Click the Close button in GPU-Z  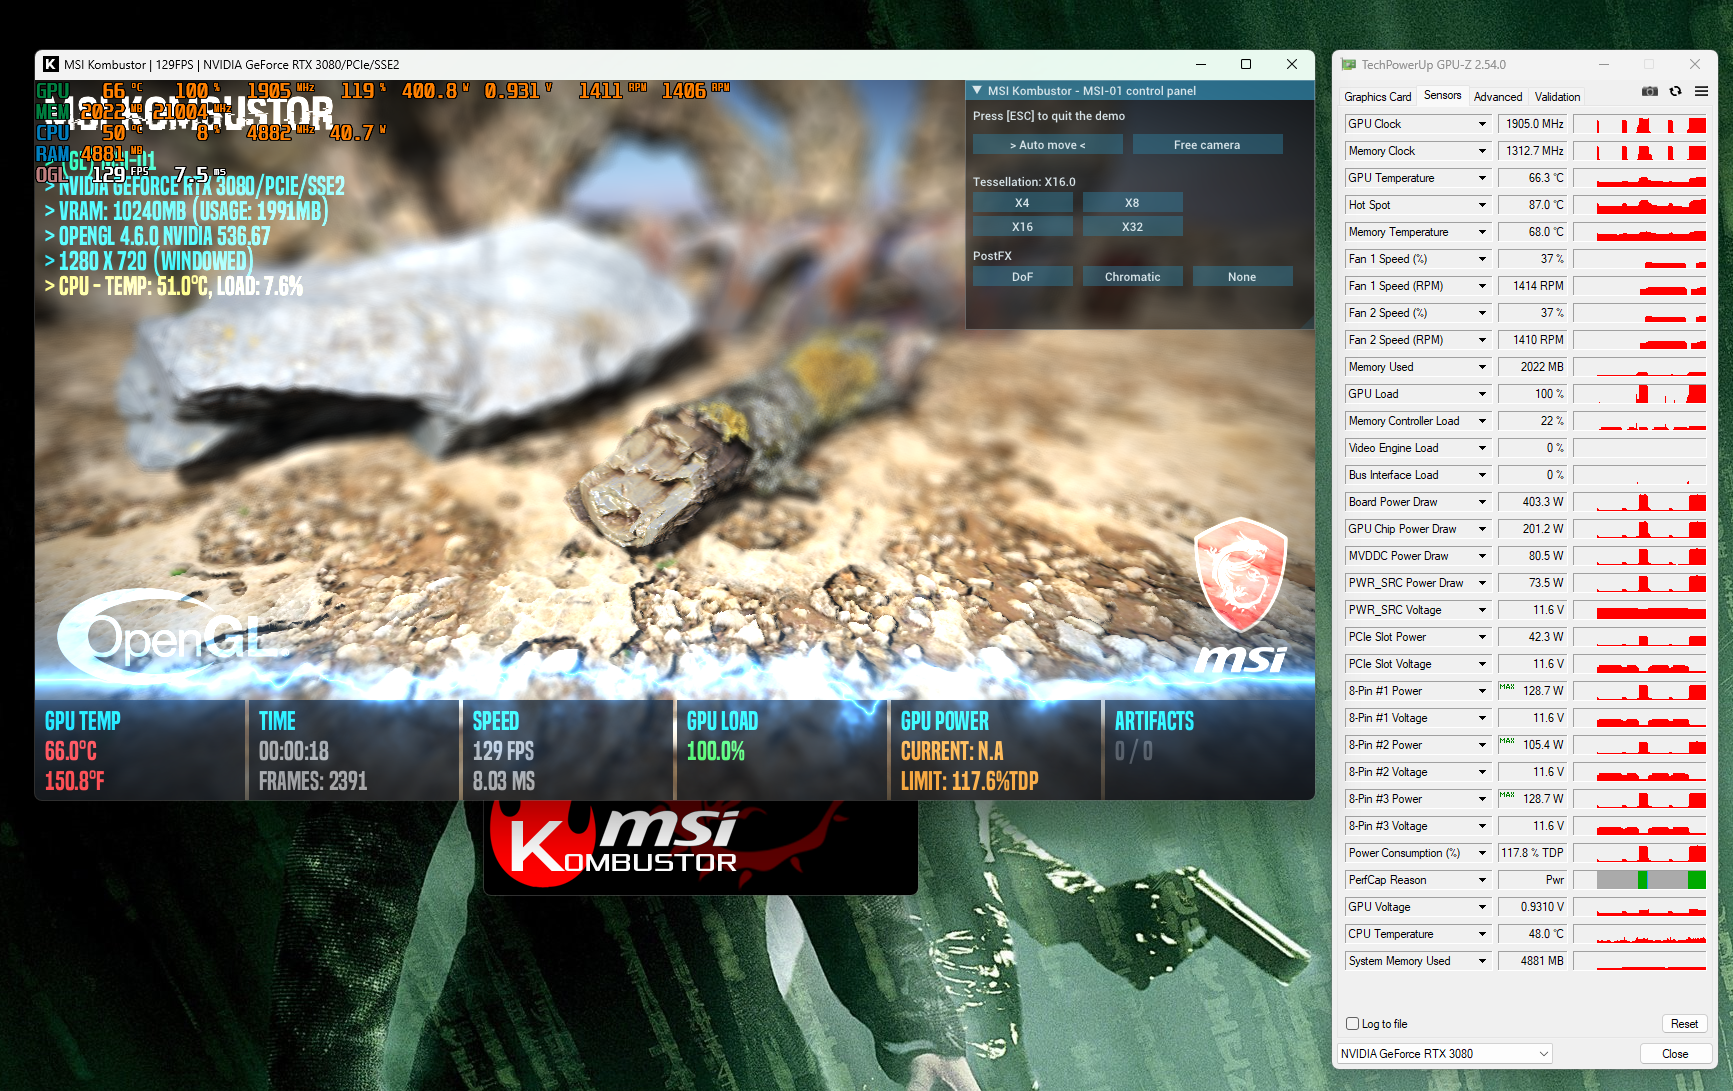click(x=1675, y=1054)
